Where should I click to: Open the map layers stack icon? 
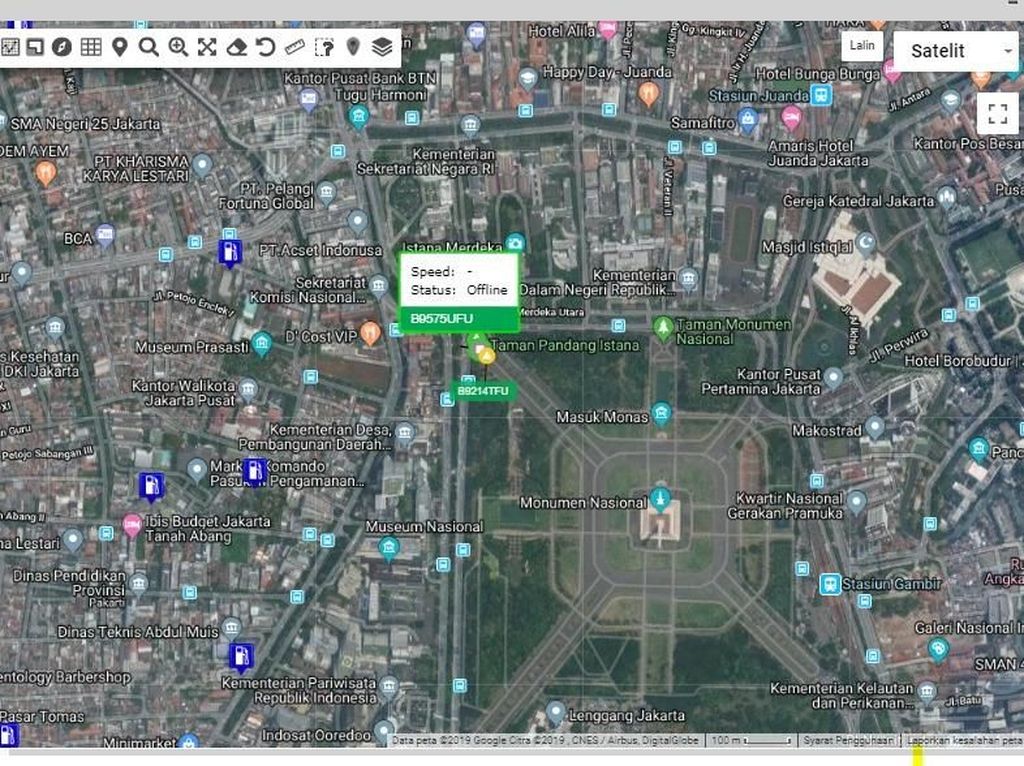pyautogui.click(x=382, y=46)
